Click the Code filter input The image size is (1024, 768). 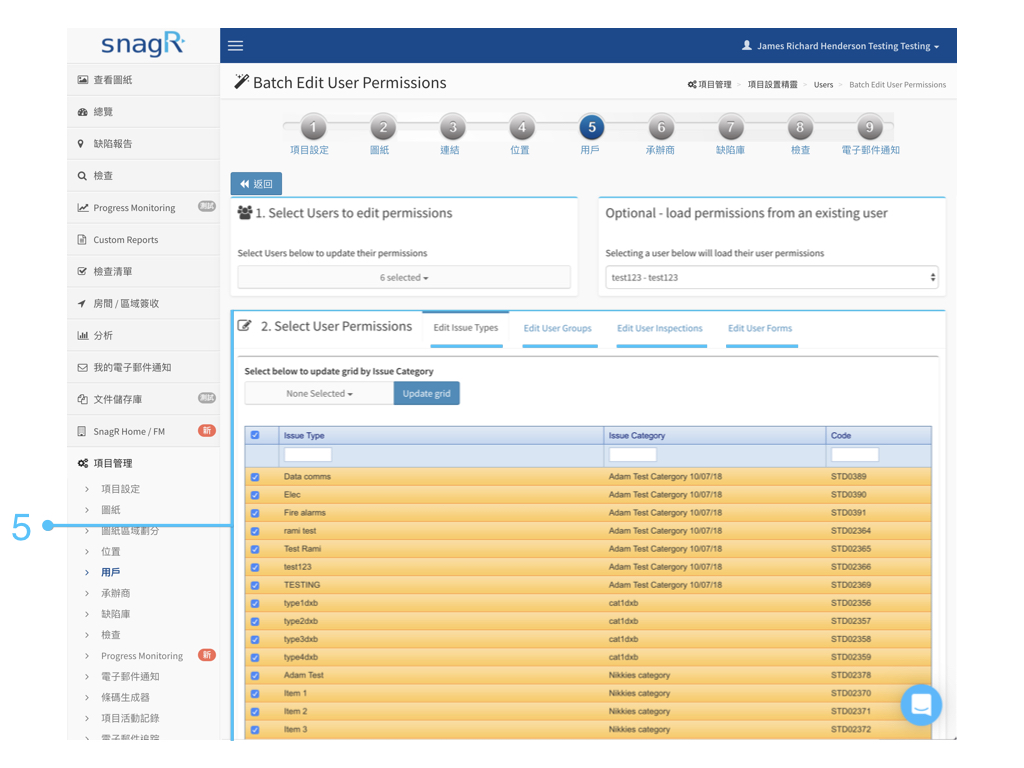coord(854,455)
